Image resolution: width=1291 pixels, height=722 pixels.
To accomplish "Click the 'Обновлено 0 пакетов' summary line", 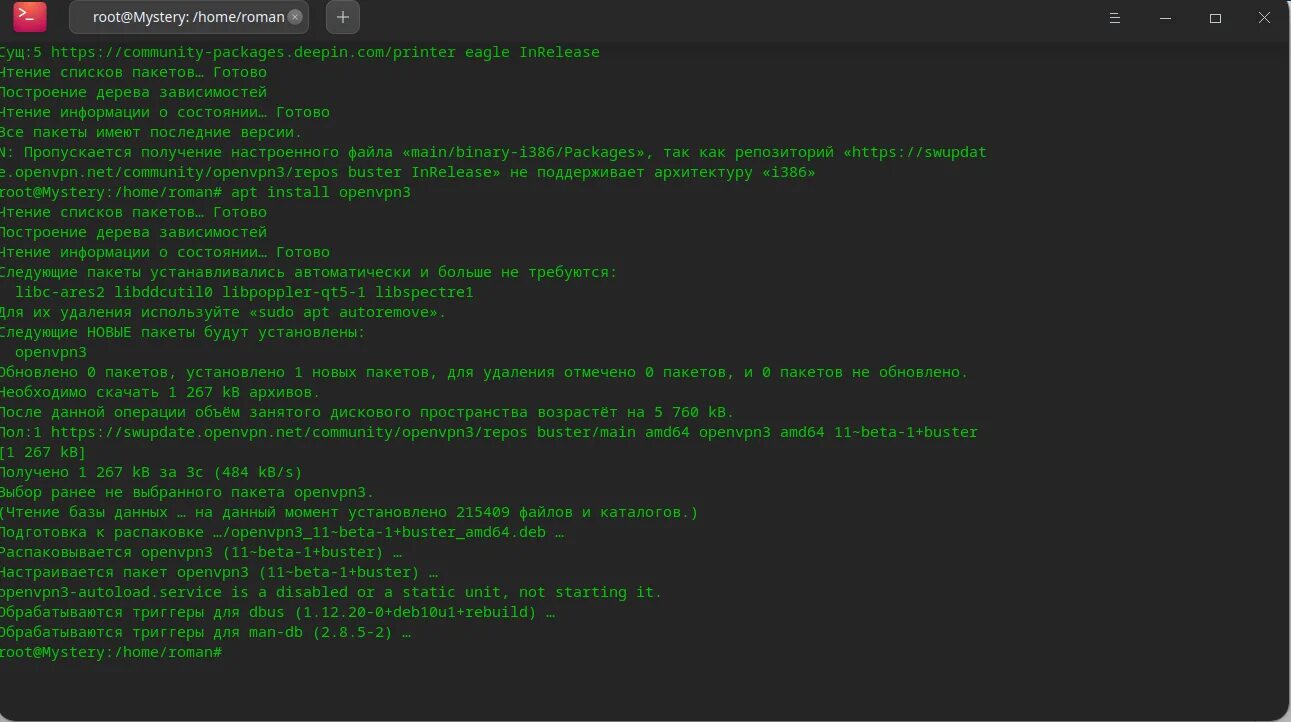I will pyautogui.click(x=484, y=372).
